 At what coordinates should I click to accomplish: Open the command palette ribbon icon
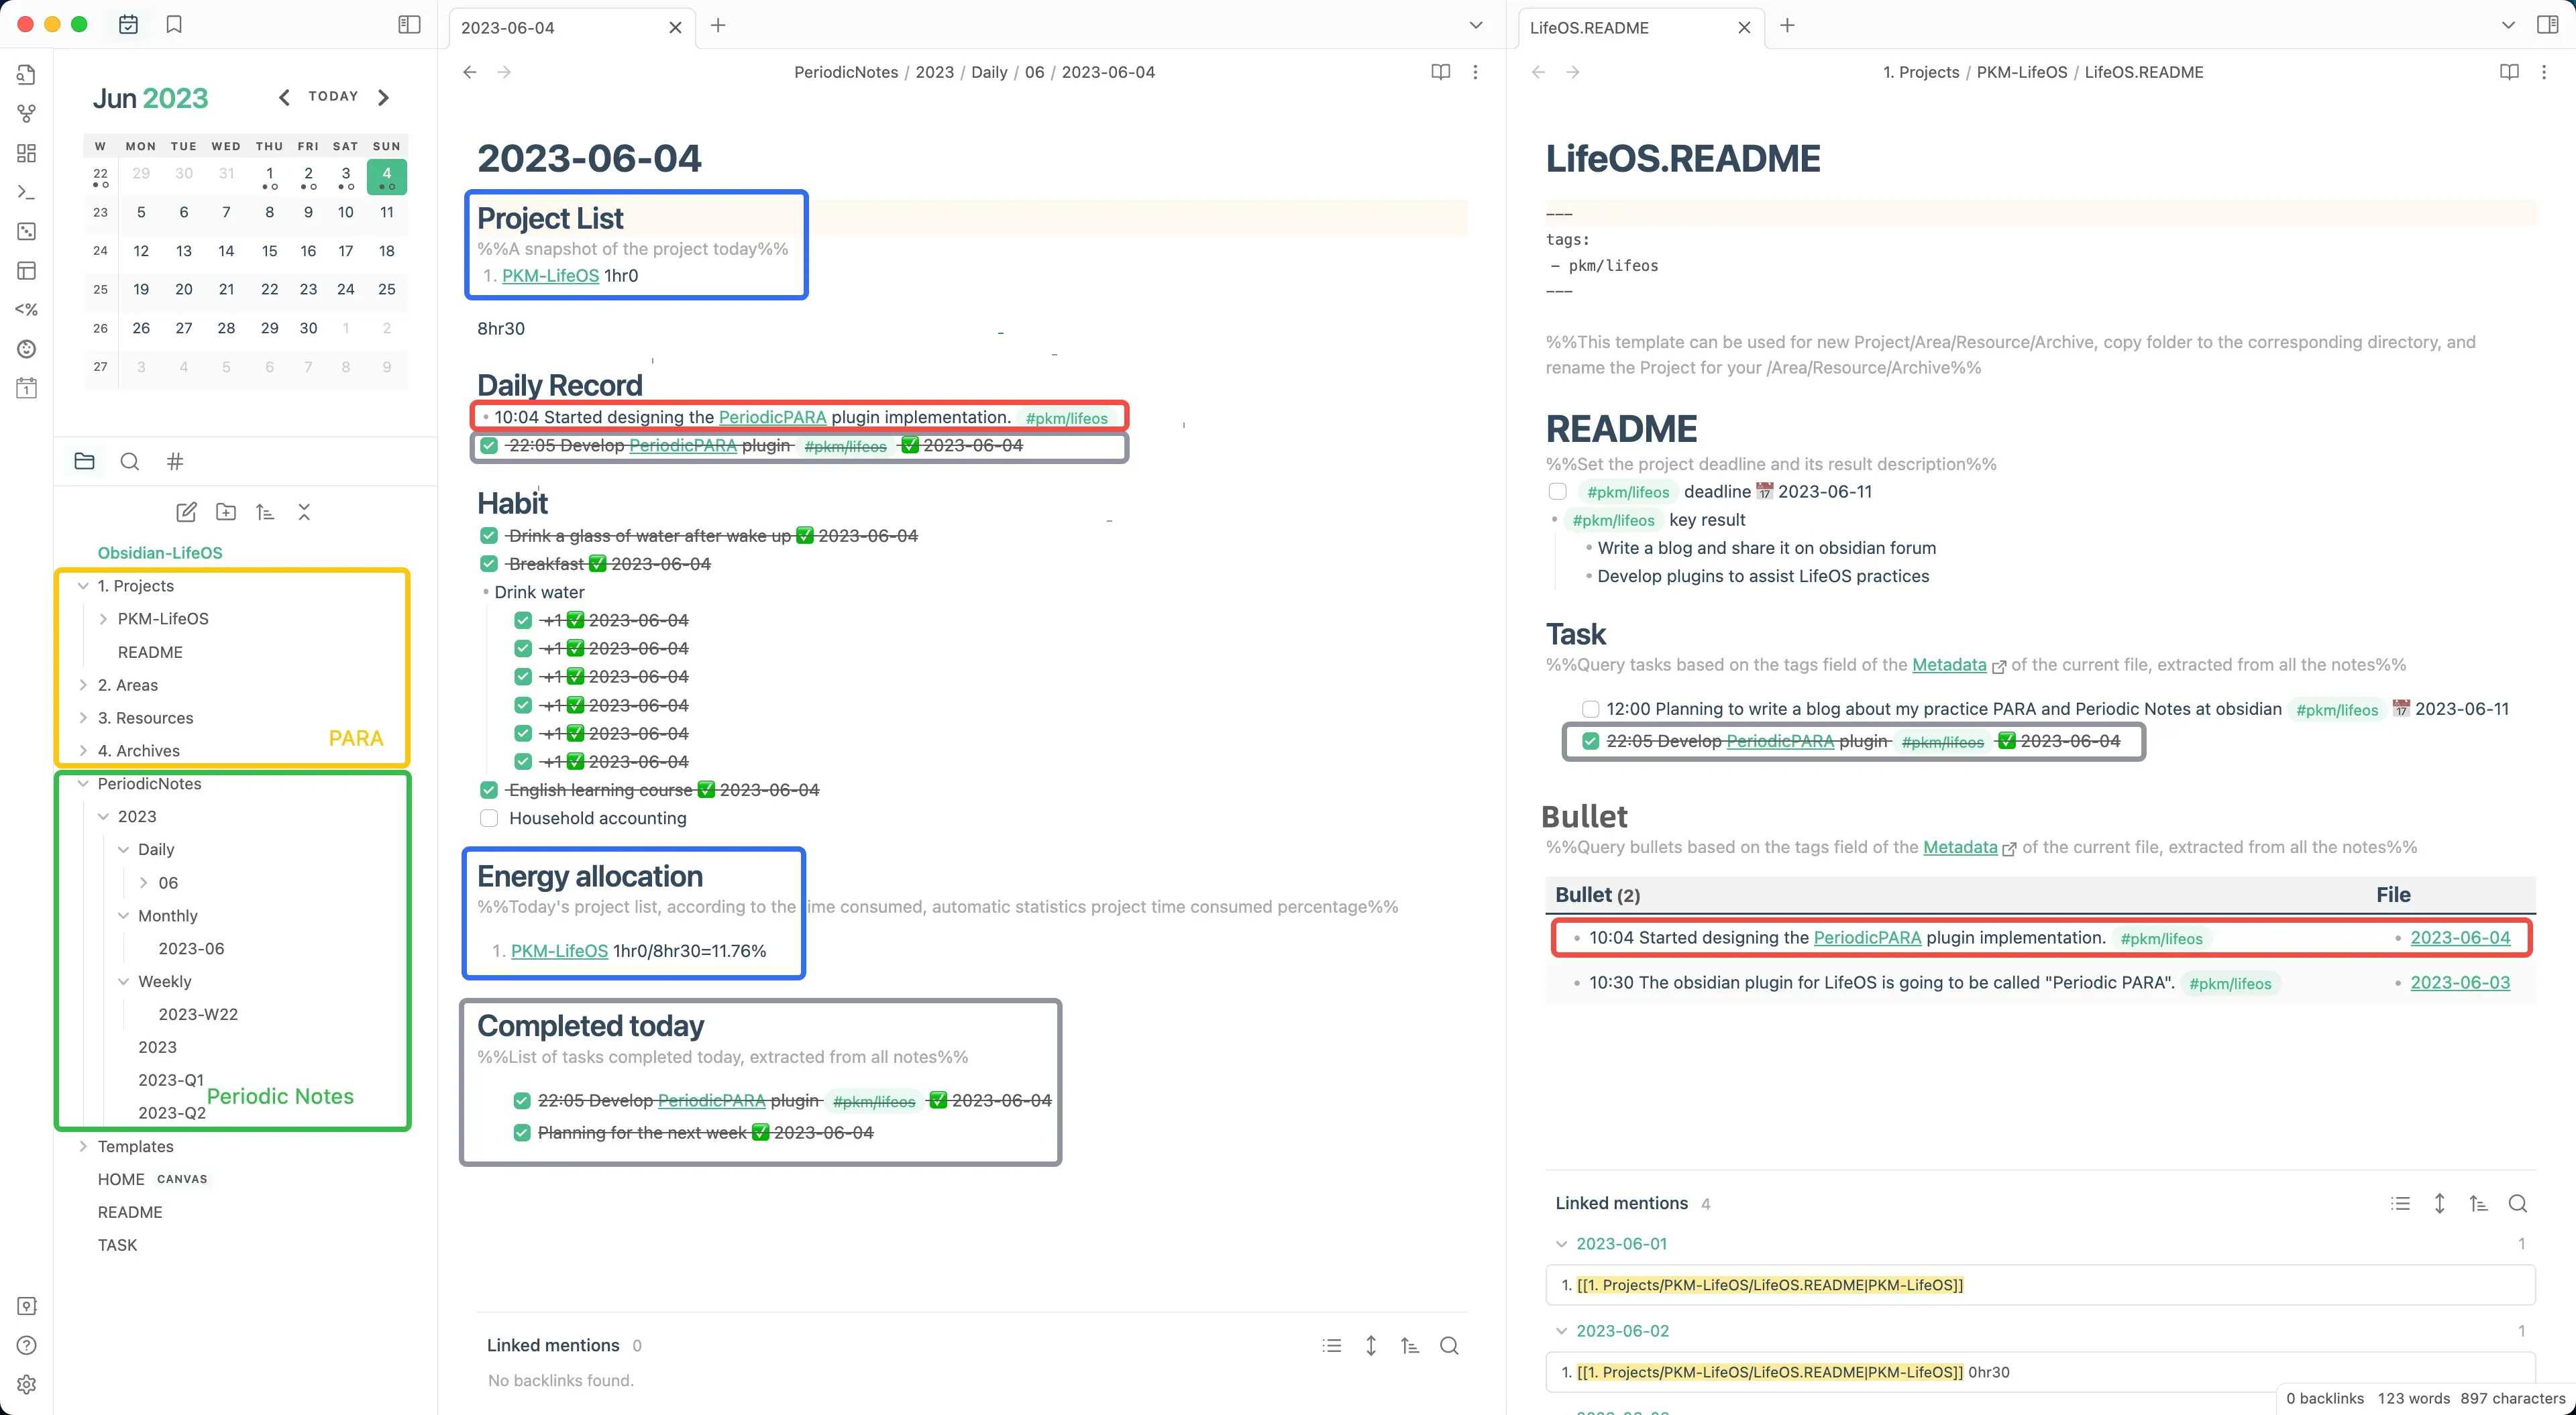[x=27, y=192]
